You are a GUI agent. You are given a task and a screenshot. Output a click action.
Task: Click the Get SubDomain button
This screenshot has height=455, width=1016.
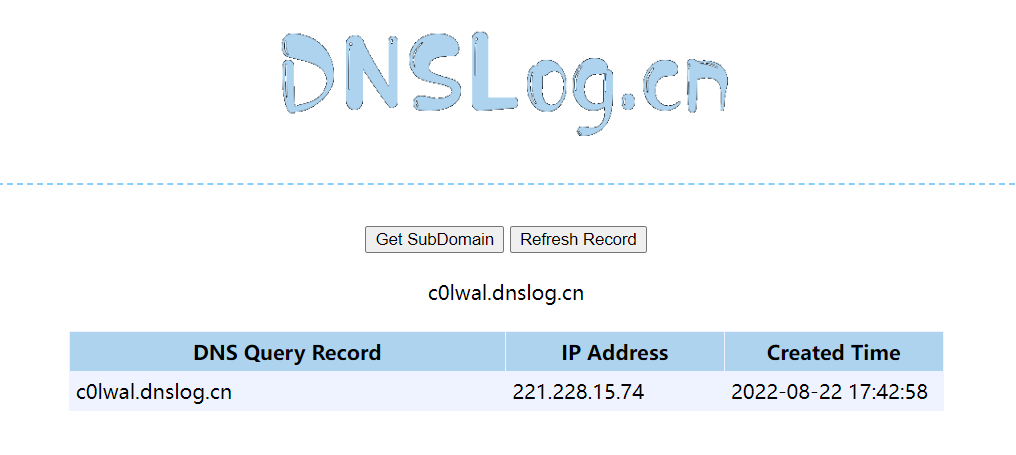point(434,240)
